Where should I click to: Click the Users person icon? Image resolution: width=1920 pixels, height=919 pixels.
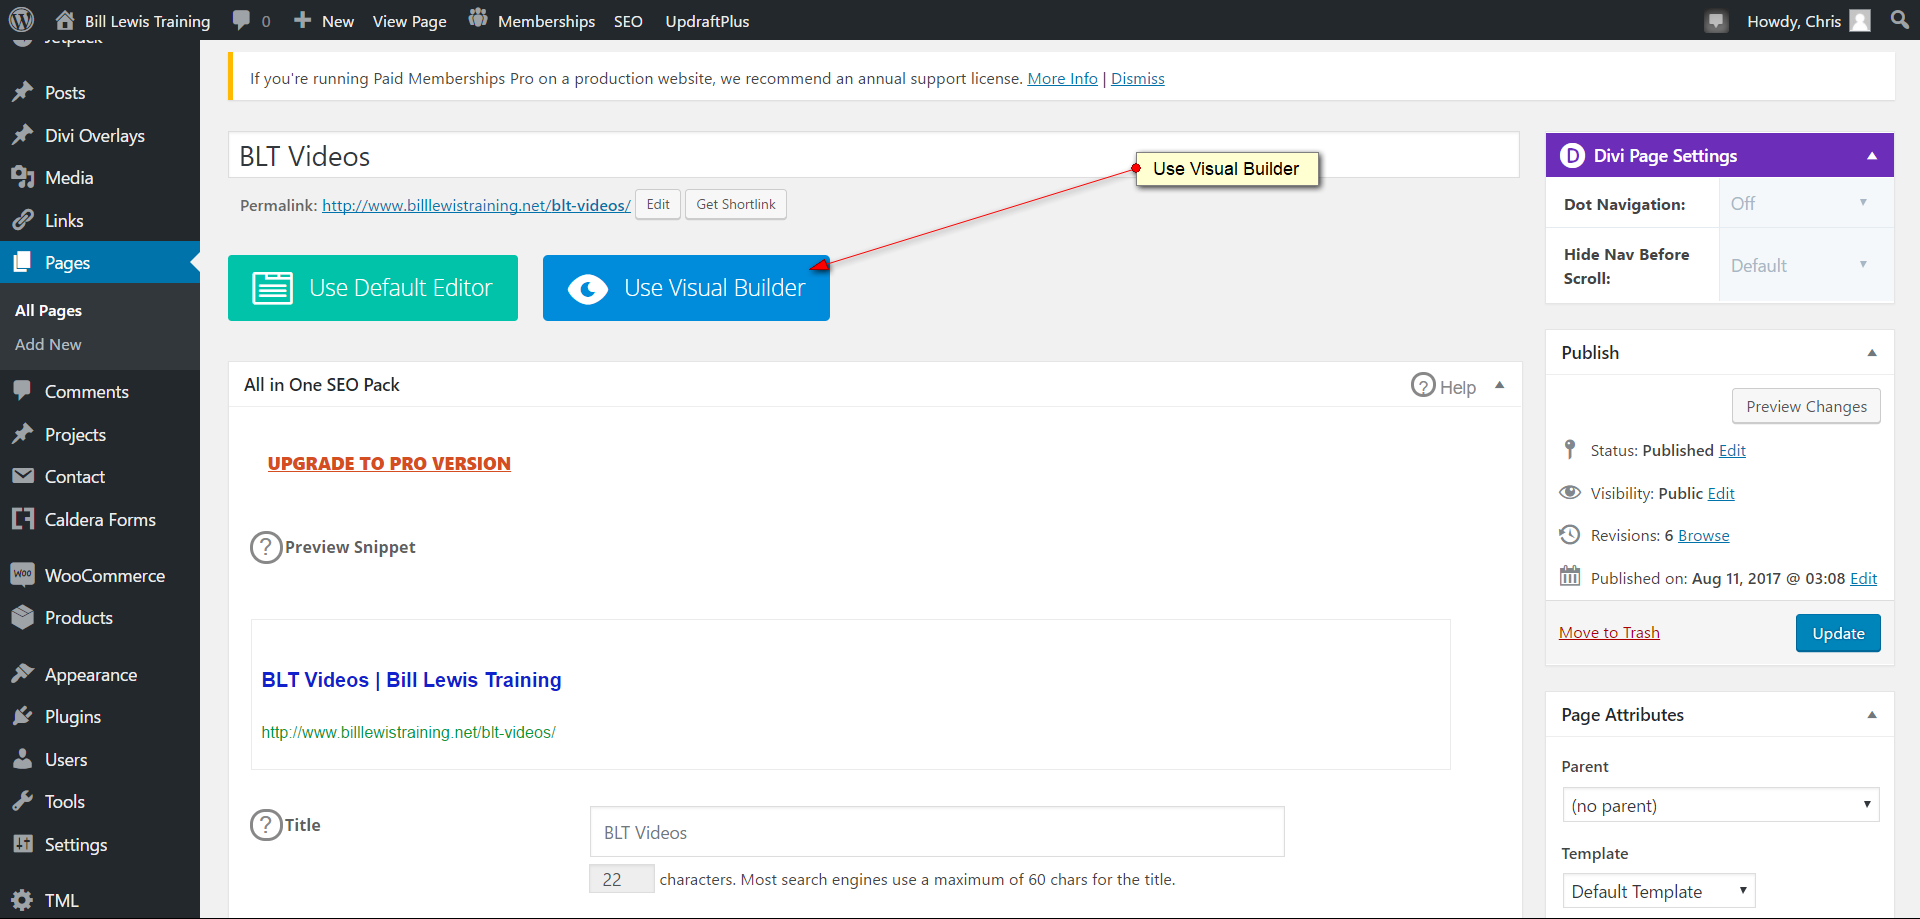(x=23, y=759)
